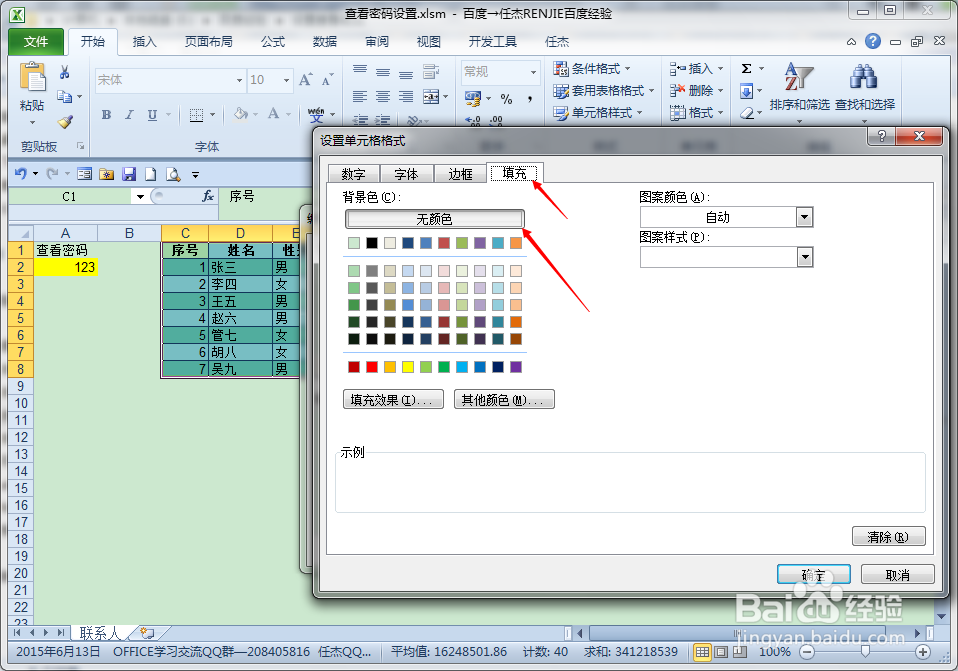The width and height of the screenshot is (958, 671).
Task: Click the Save icon on Quick Access Toolbar
Action: [x=129, y=173]
